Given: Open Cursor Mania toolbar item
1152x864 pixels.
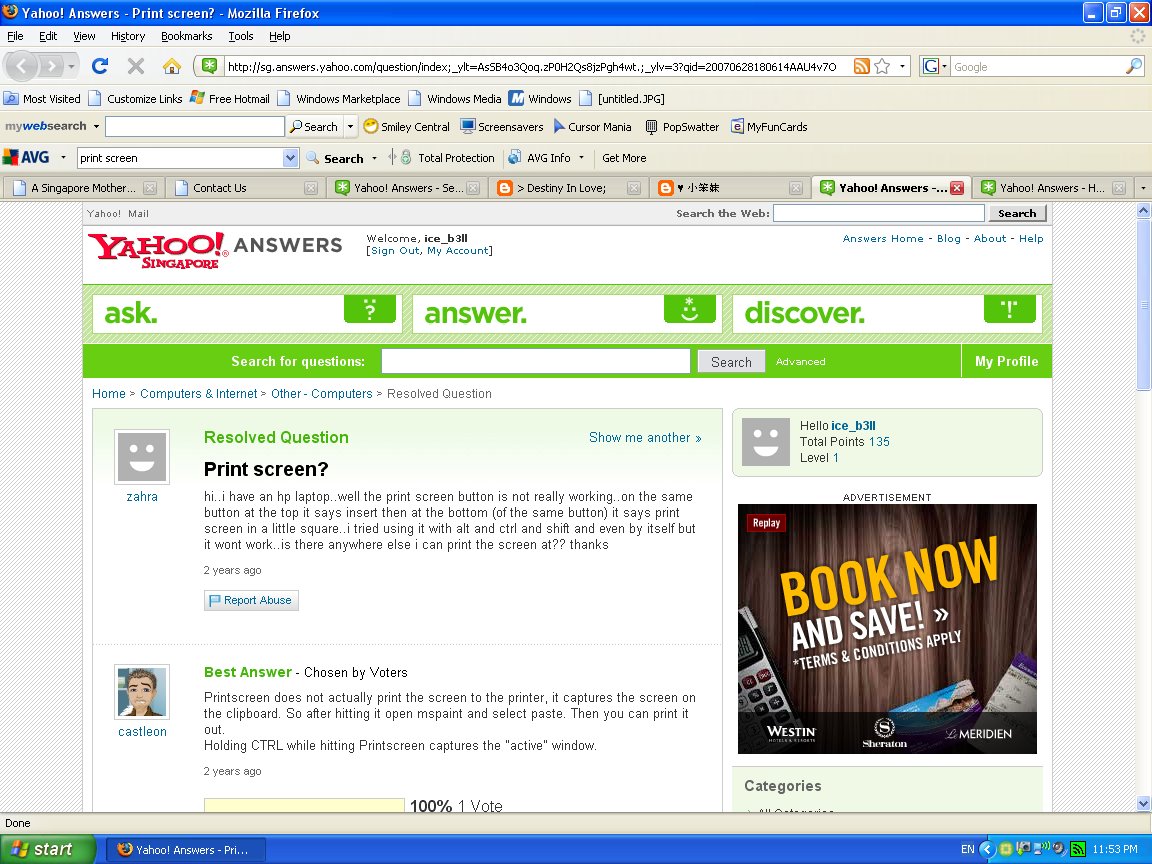Looking at the screenshot, I should point(592,126).
